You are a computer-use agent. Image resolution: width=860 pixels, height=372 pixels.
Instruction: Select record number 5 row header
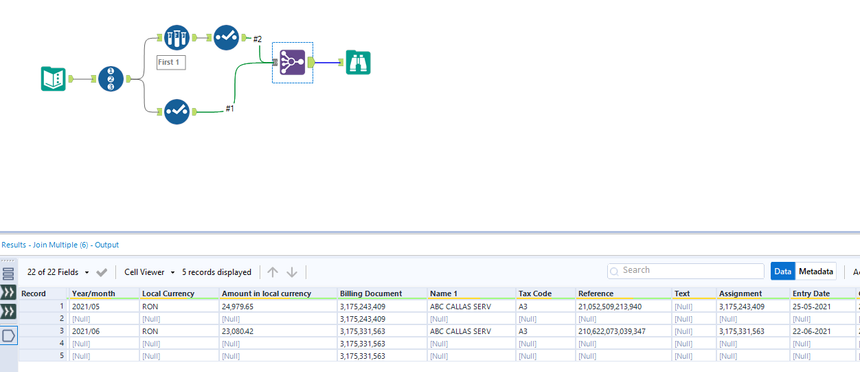pos(43,356)
